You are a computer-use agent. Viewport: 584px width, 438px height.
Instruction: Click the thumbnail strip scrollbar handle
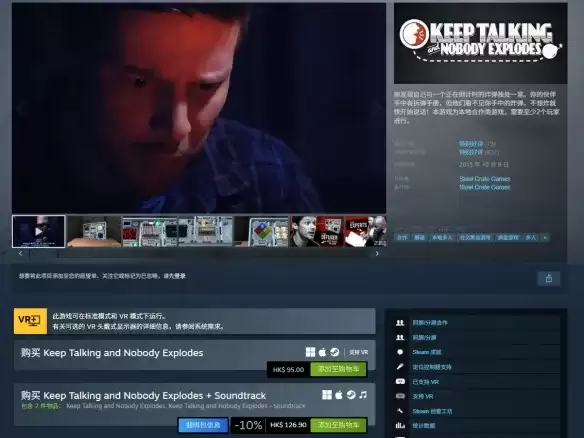pos(44,254)
